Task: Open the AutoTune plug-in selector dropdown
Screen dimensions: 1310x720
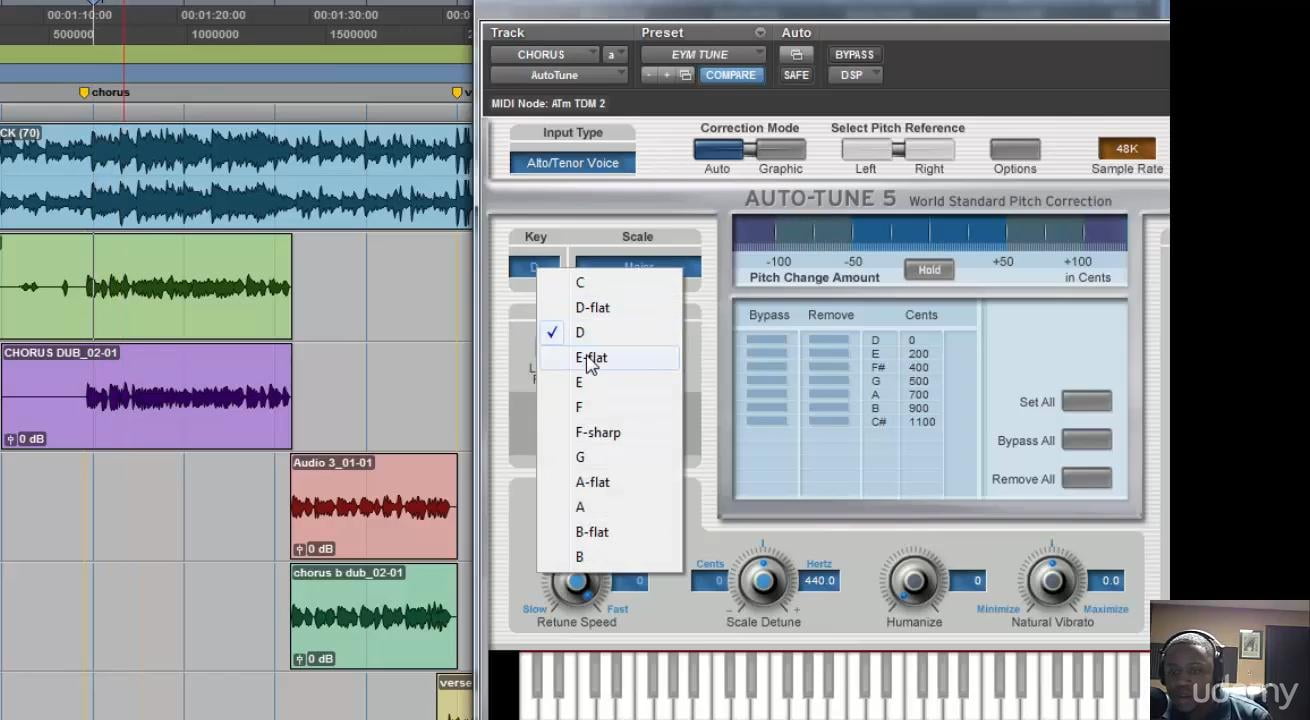Action: [559, 75]
